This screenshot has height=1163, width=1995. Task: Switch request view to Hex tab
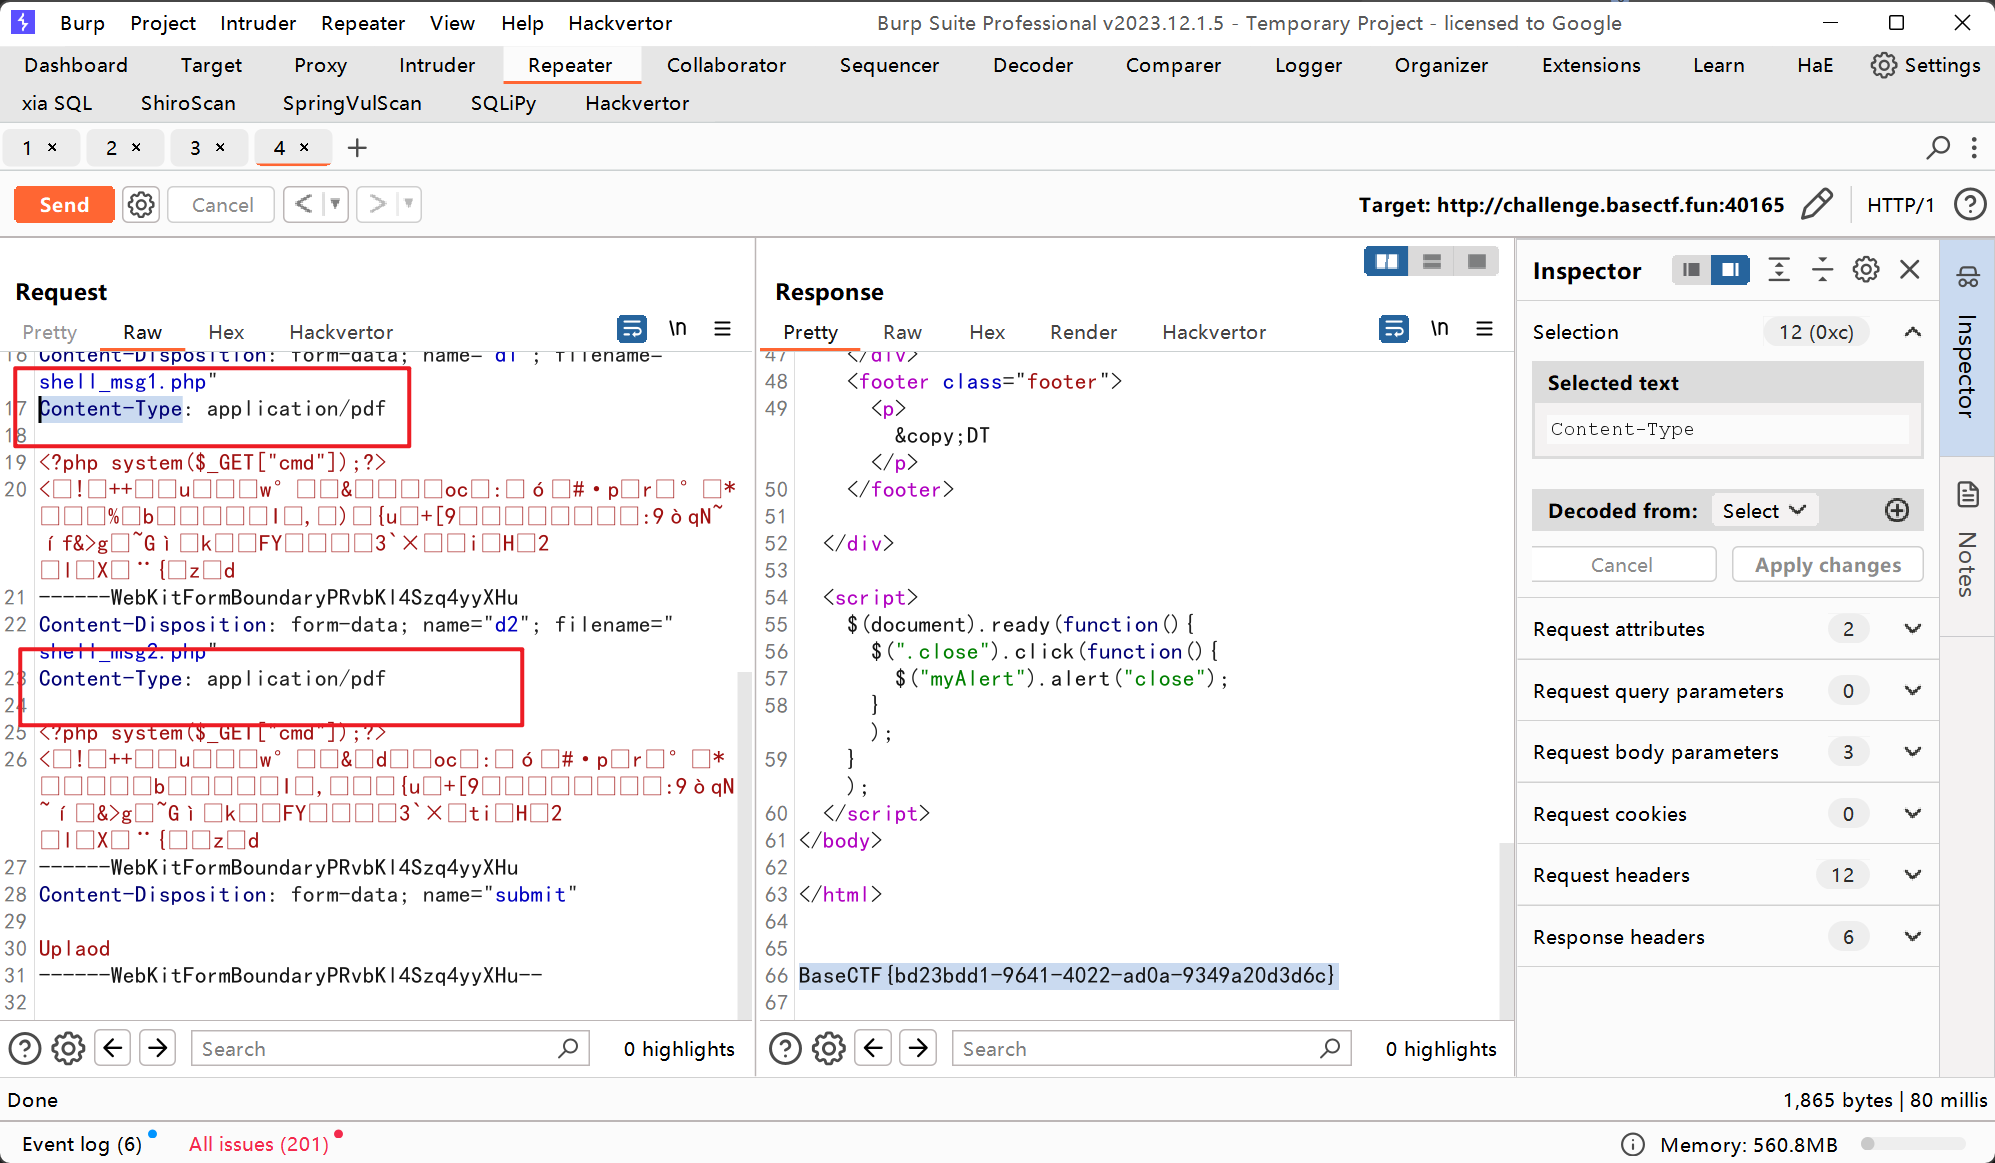[226, 332]
